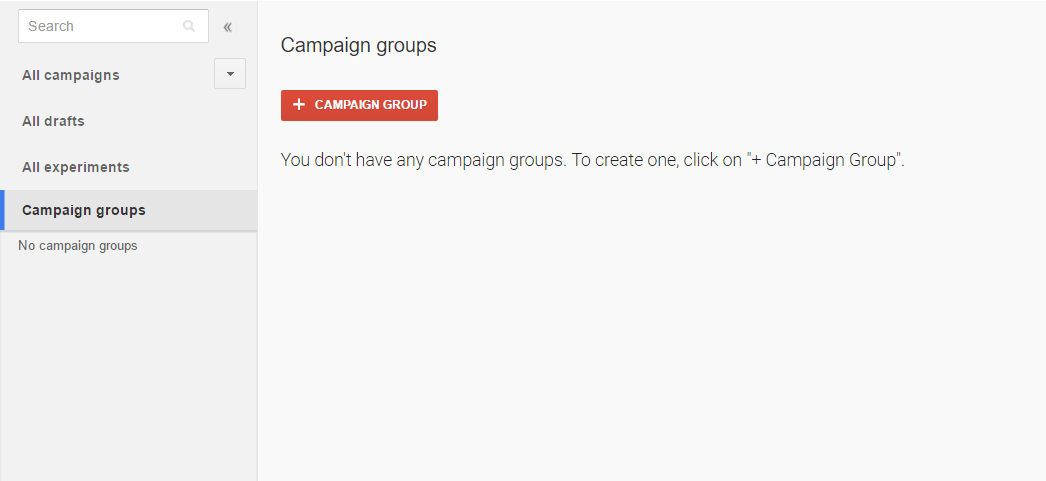Viewport: 1046px width, 481px height.
Task: Click the empty sidebar area below No campaign groups
Action: 129,367
